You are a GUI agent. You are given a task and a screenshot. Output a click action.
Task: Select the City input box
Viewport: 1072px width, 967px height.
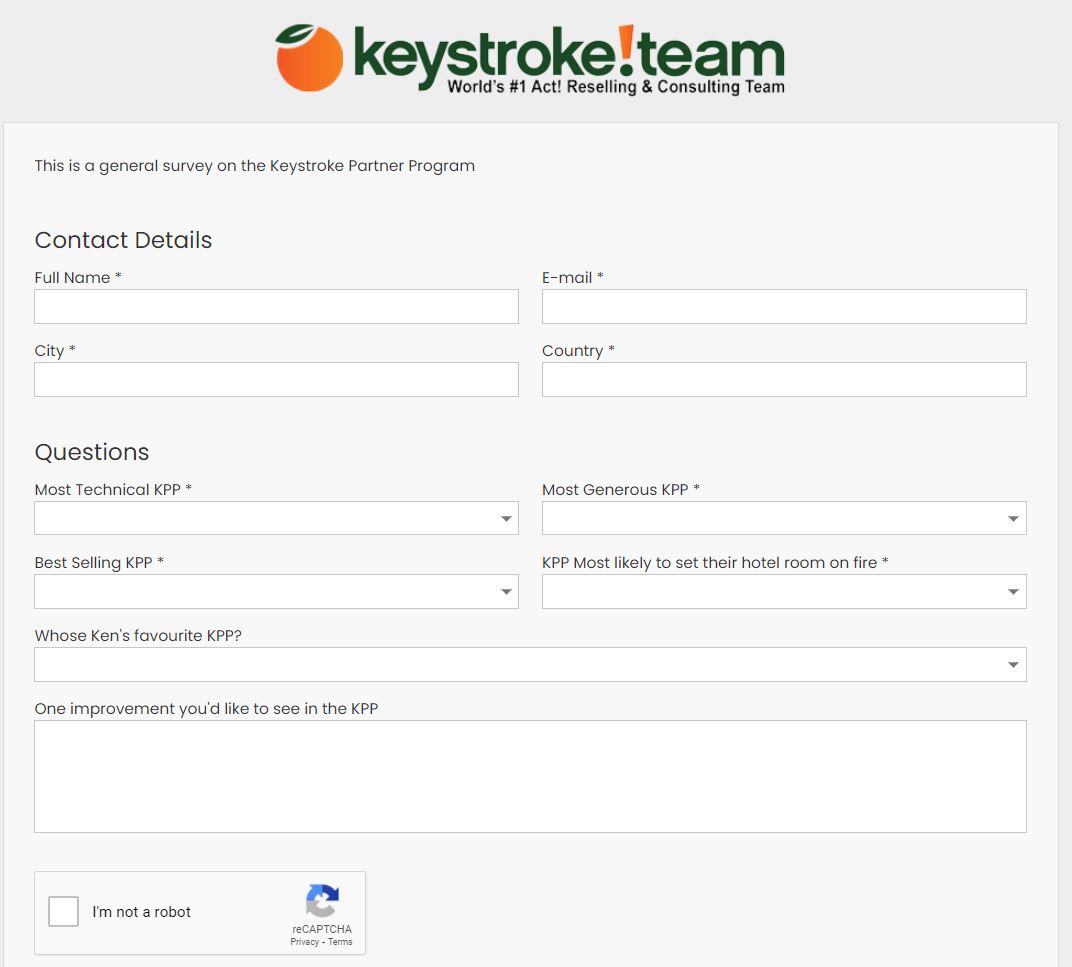[x=276, y=379]
